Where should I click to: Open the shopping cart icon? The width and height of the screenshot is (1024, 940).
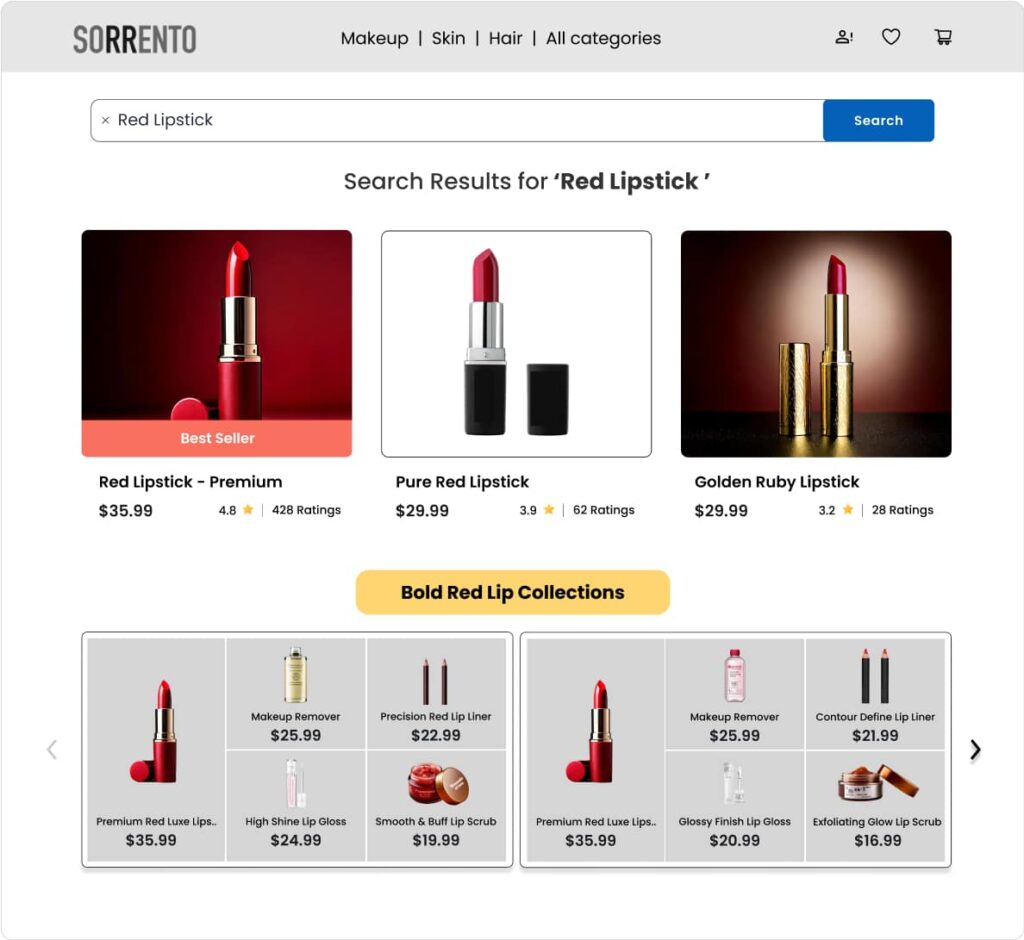point(942,37)
